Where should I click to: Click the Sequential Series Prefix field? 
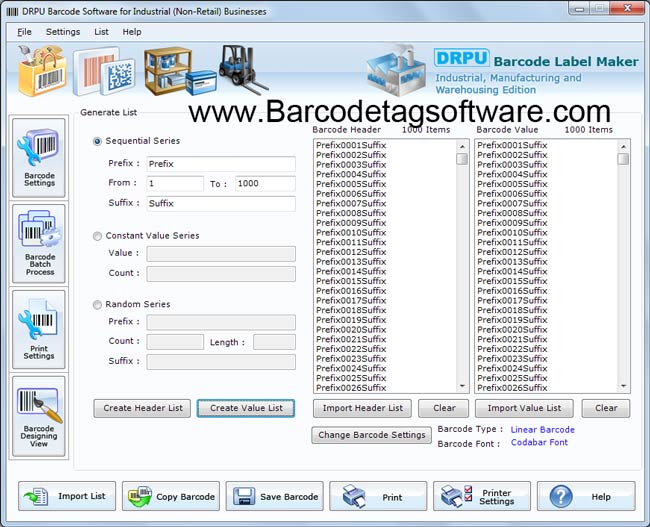221,164
